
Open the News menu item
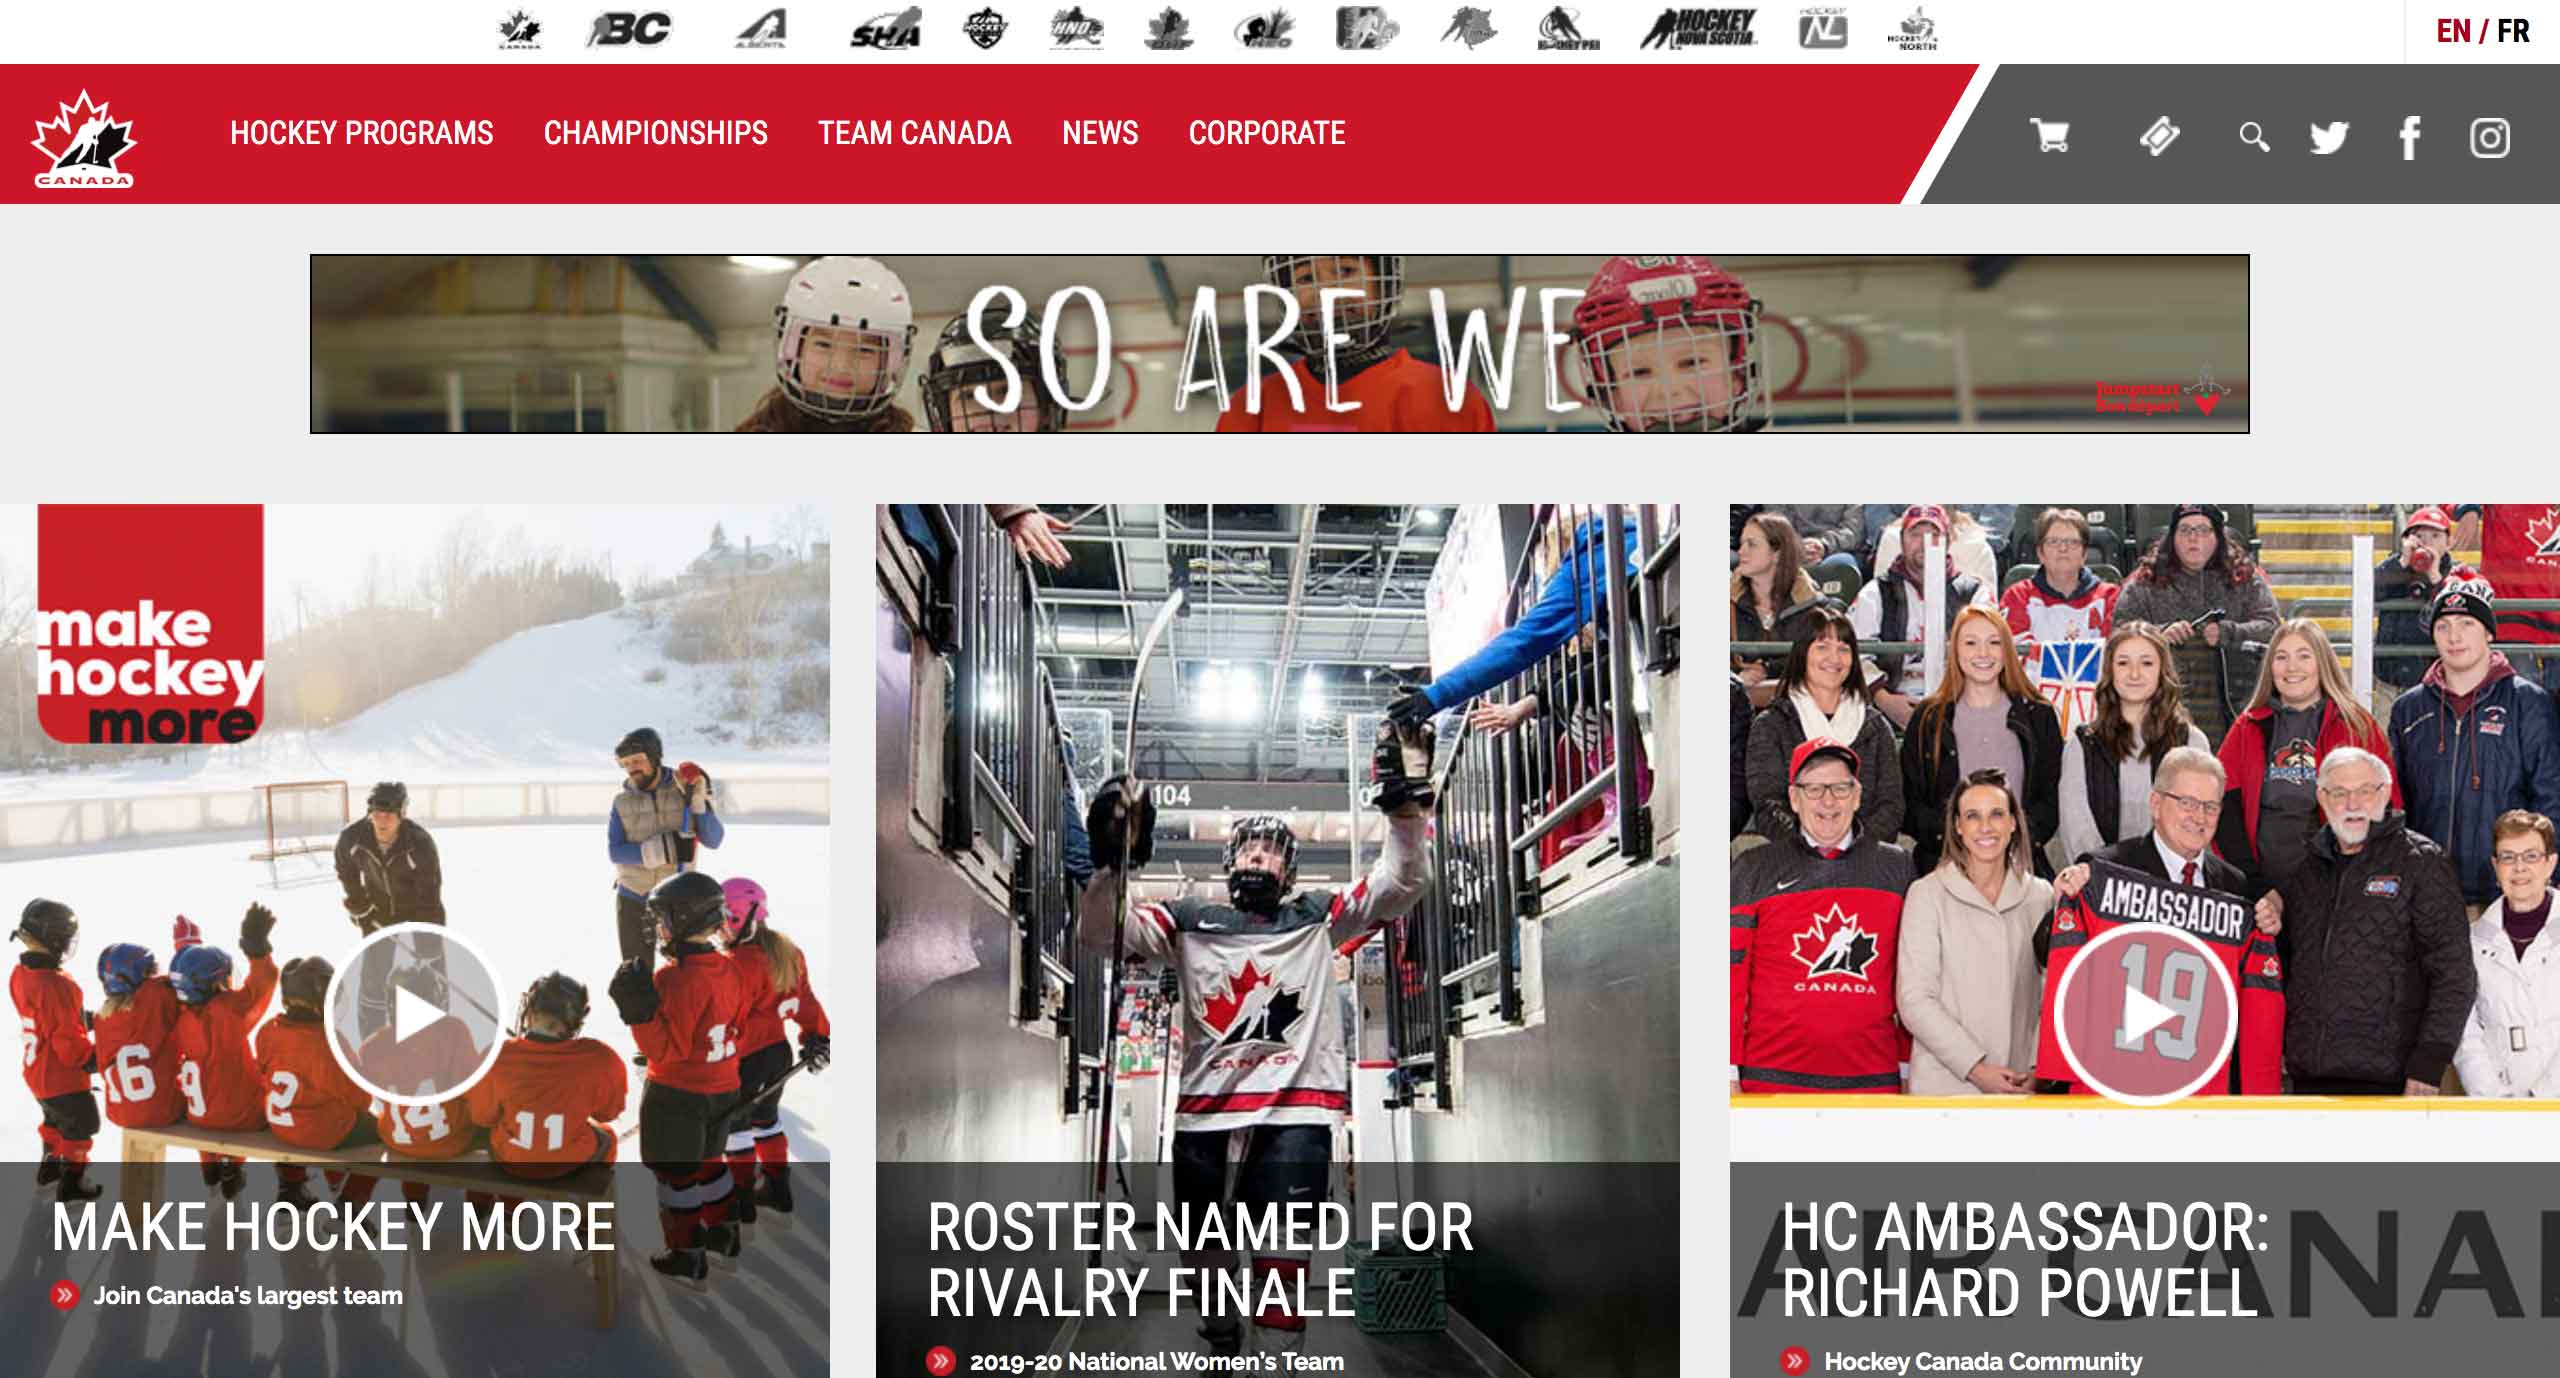pyautogui.click(x=1100, y=133)
